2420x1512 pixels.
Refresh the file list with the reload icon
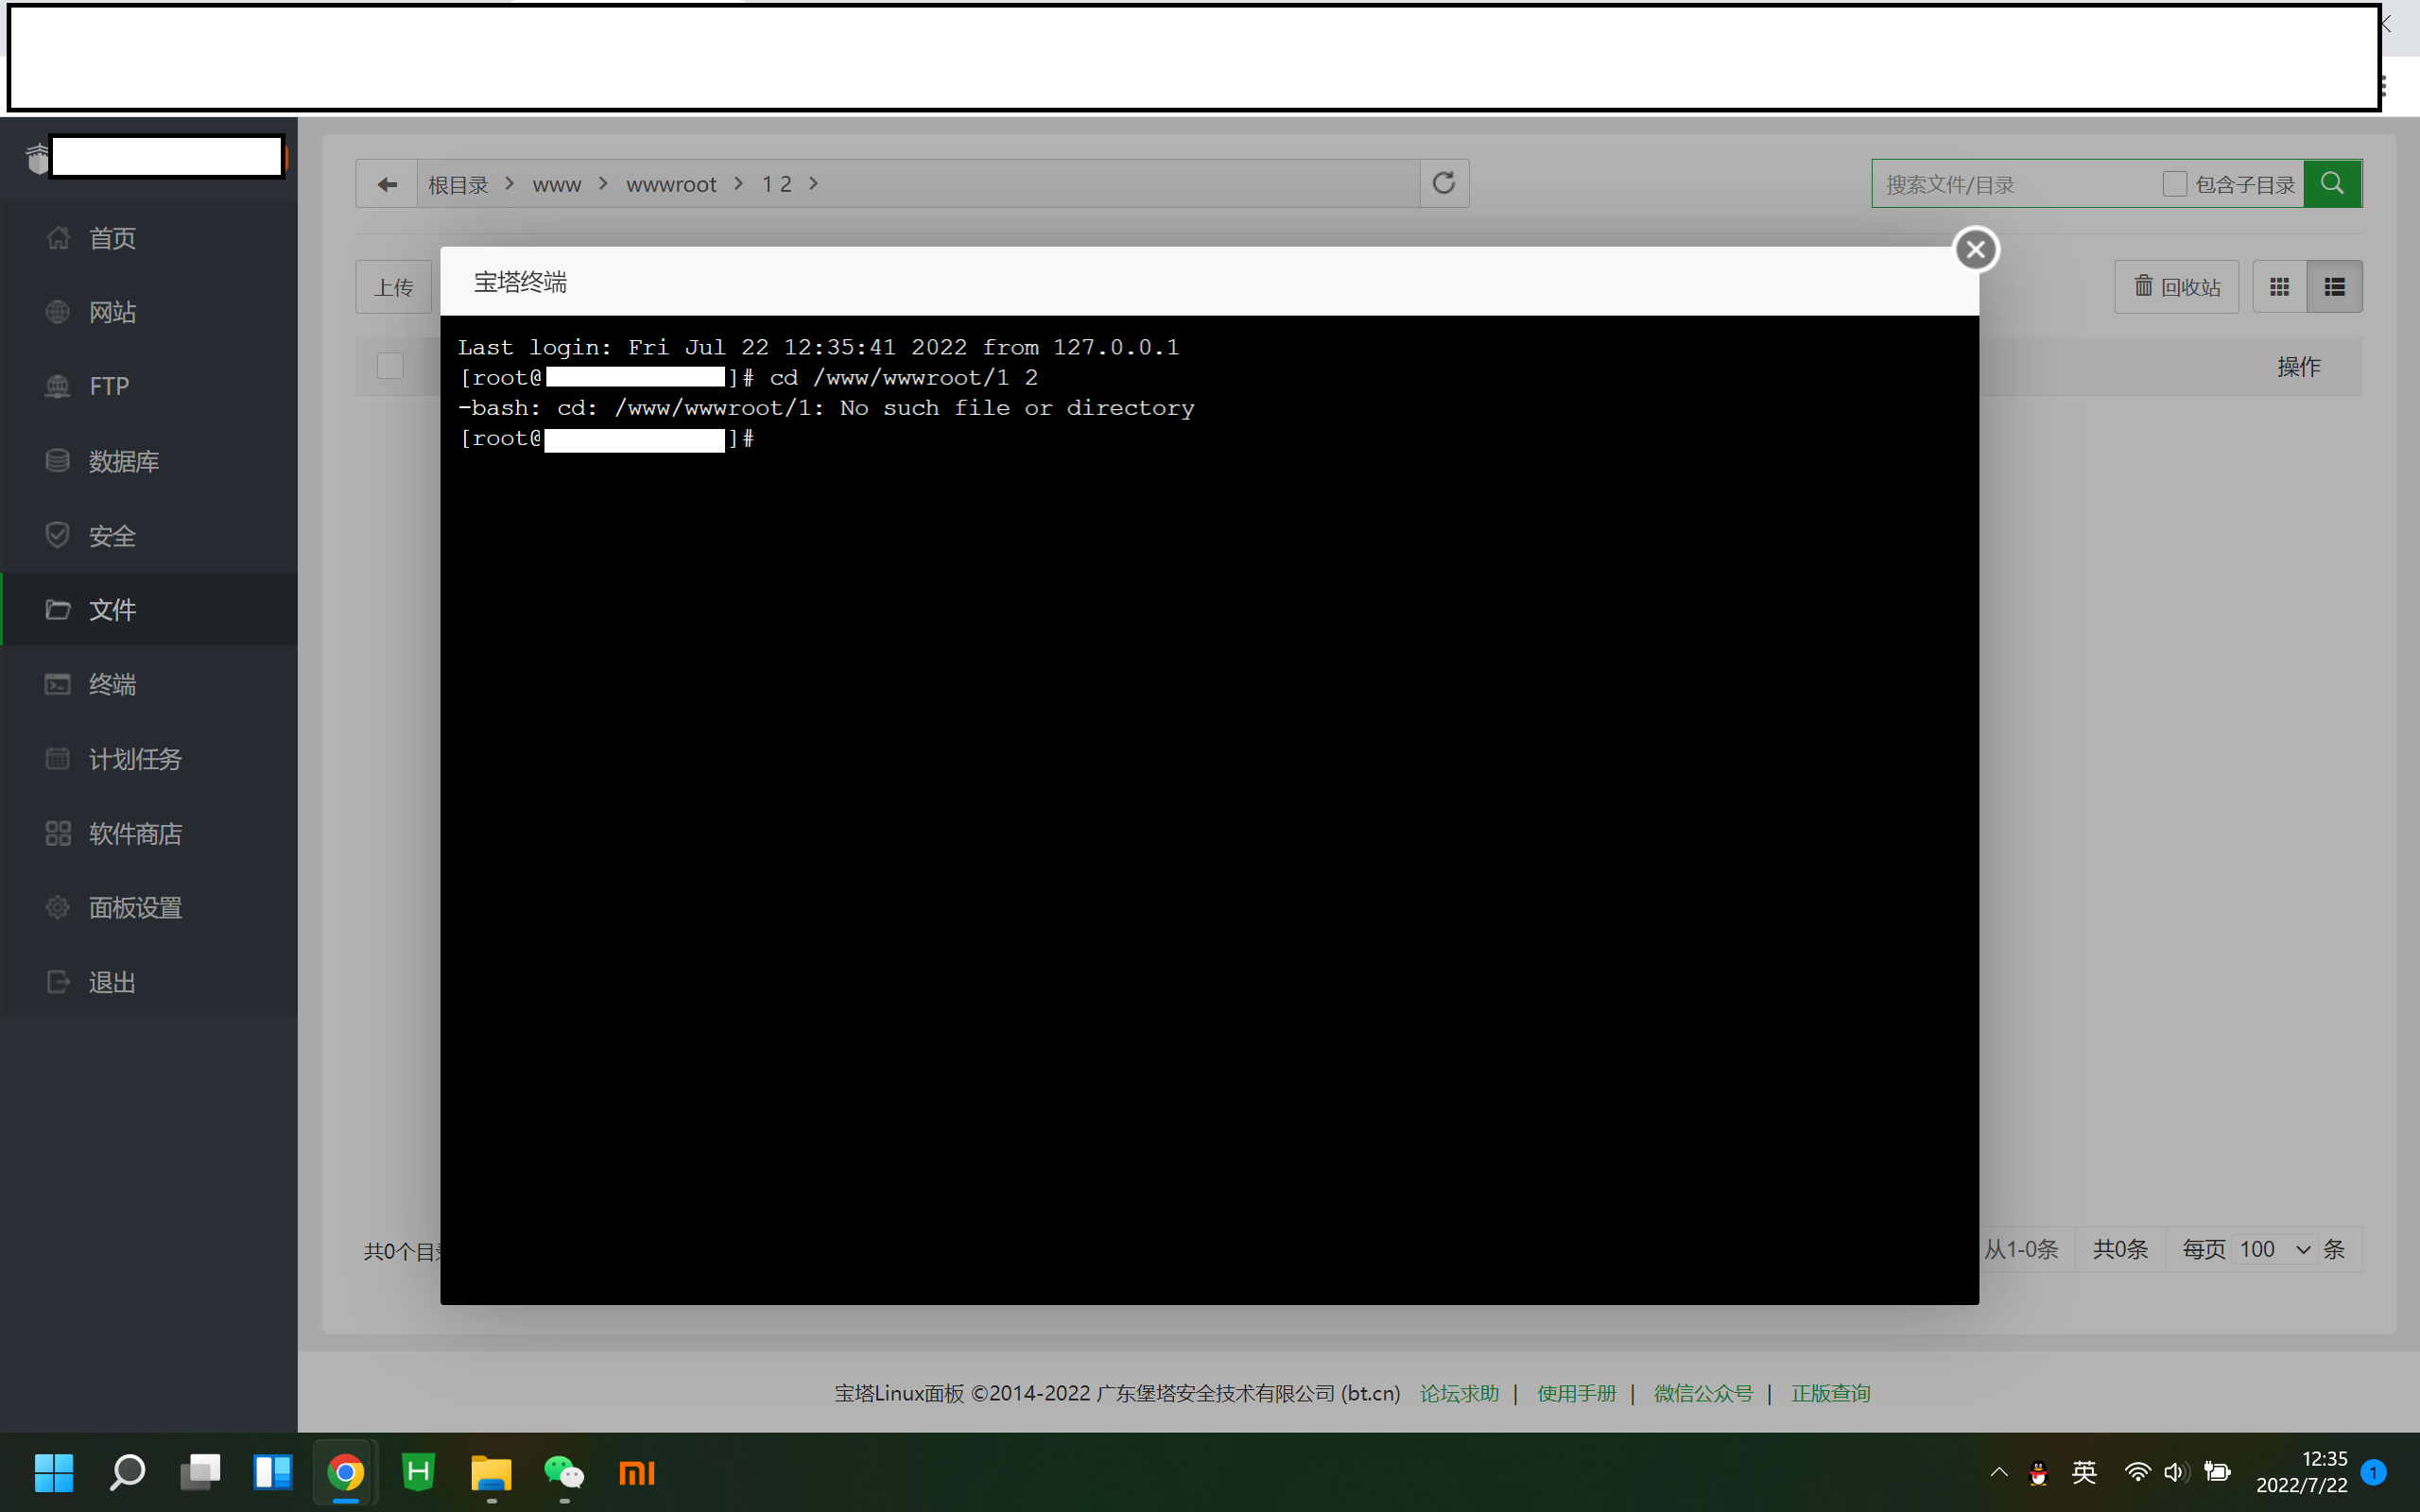click(1444, 183)
